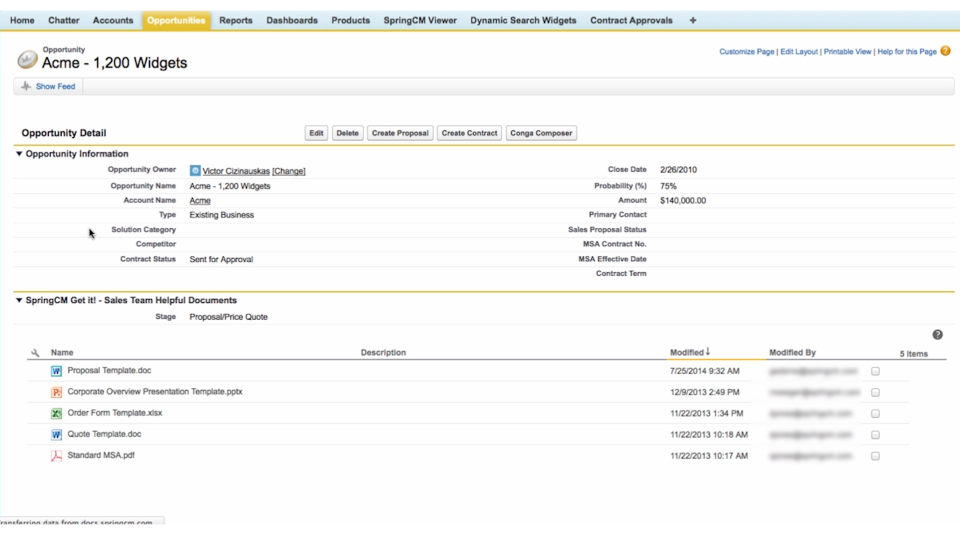
Task: Click the Conga Composer button
Action: click(x=541, y=133)
